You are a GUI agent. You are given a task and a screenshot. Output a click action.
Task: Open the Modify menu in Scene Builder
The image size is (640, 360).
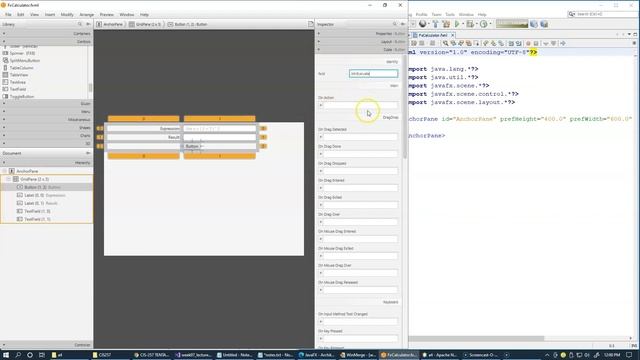point(67,15)
